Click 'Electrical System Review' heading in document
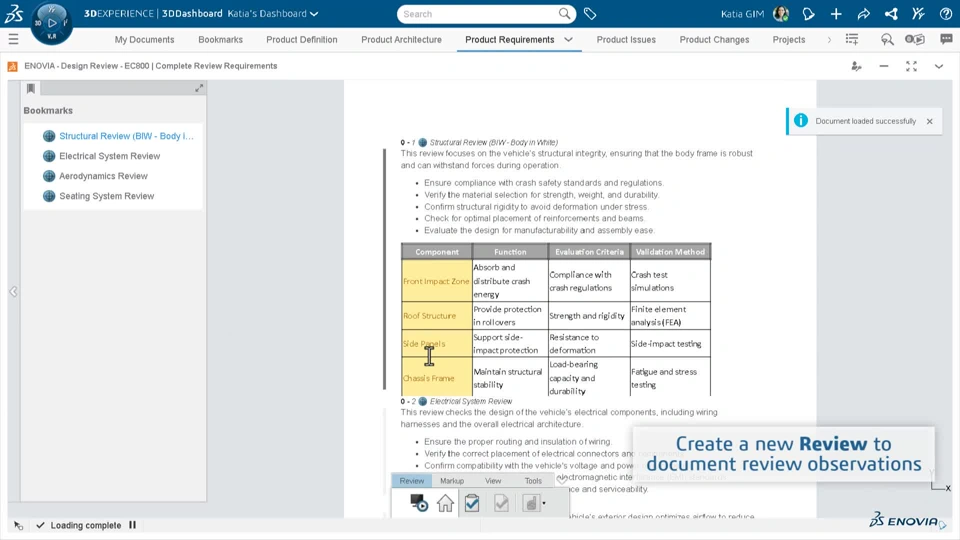 [470, 402]
